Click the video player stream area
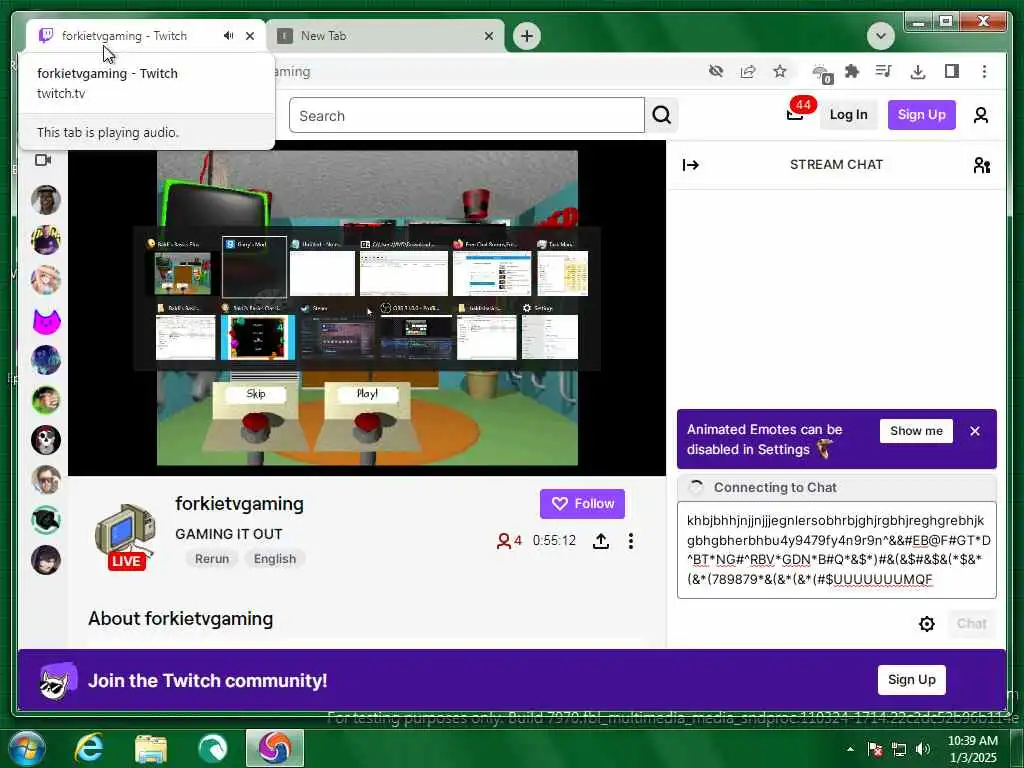This screenshot has width=1024, height=768. point(367,308)
